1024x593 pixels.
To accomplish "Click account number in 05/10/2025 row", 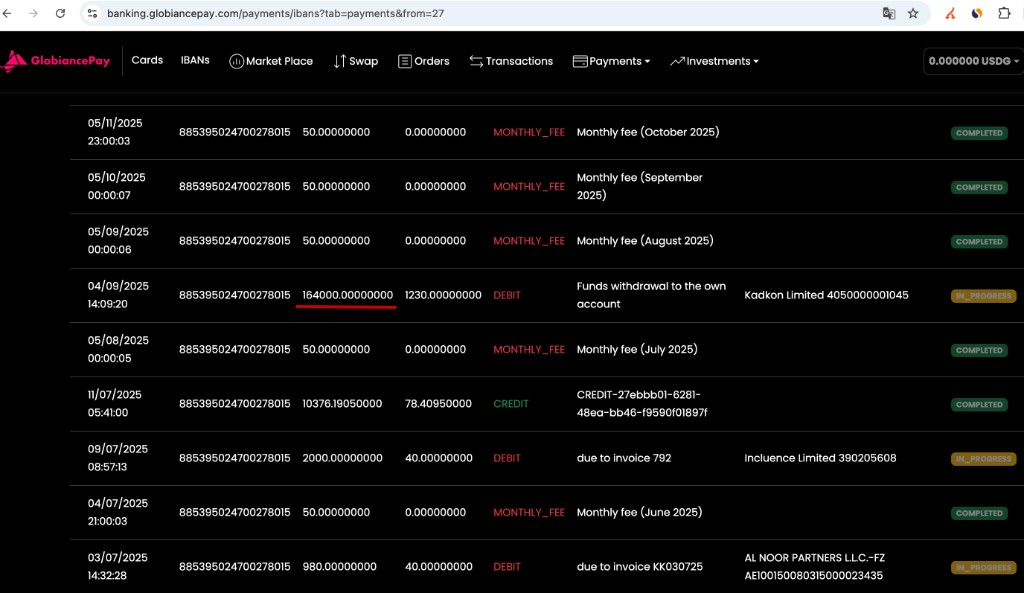I will pyautogui.click(x=234, y=186).
